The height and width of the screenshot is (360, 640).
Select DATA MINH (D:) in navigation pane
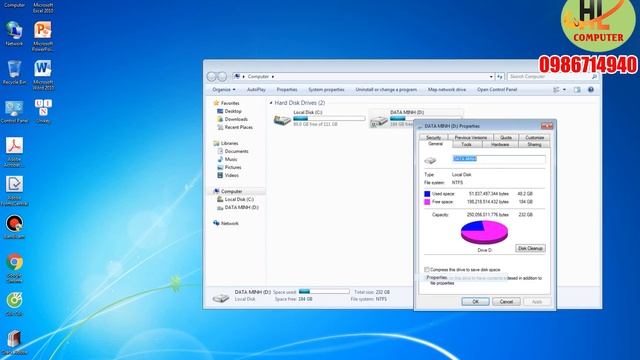pyautogui.click(x=238, y=207)
